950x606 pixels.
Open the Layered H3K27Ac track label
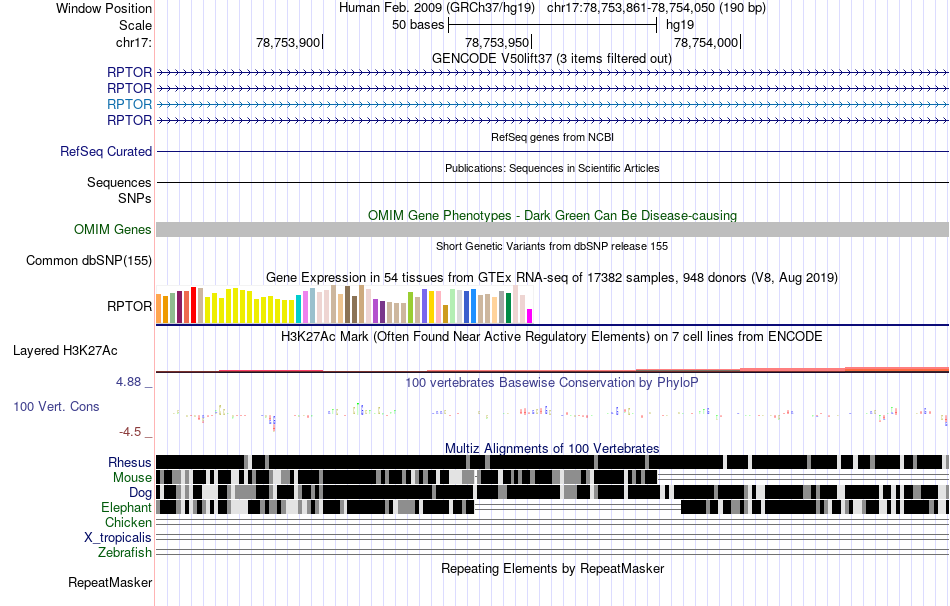(x=65, y=350)
